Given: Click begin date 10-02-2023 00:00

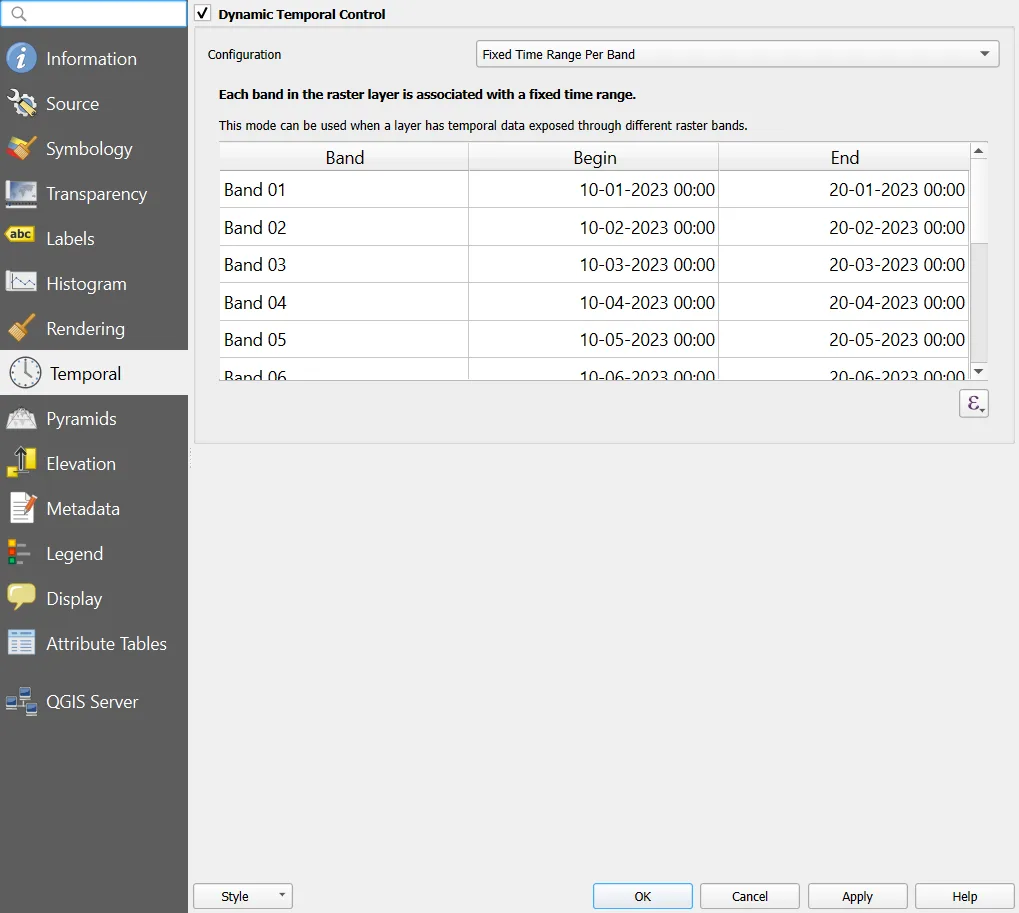Looking at the screenshot, I should click(594, 227).
